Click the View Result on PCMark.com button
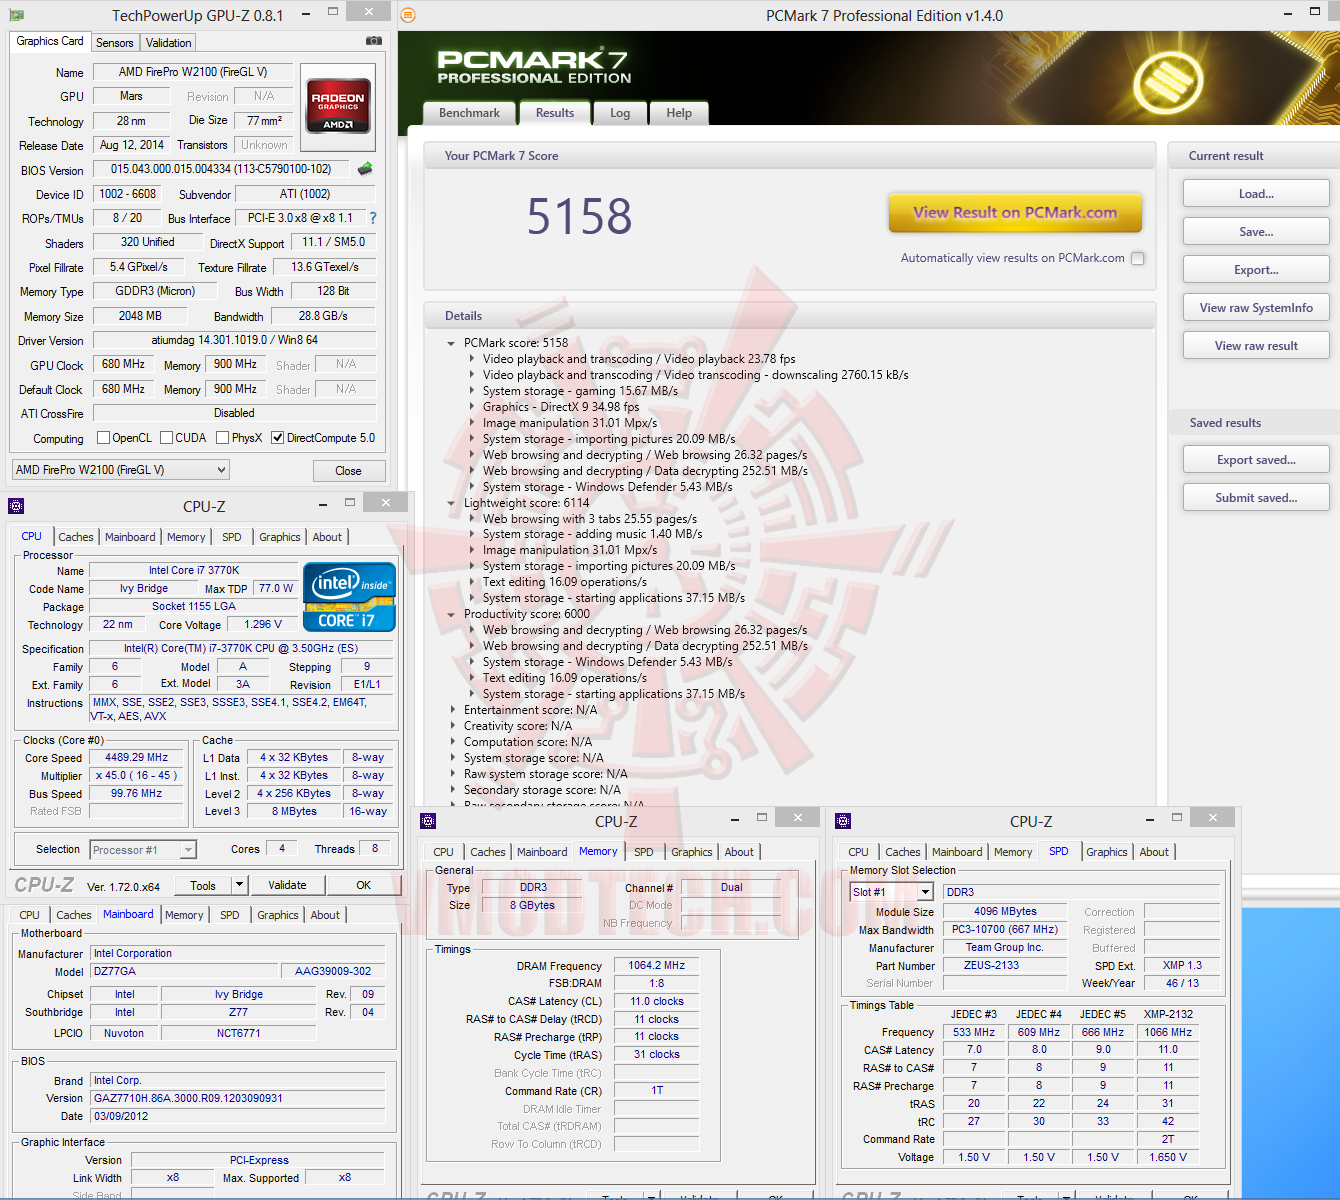Screen dimensions: 1340x1200 point(1014,212)
